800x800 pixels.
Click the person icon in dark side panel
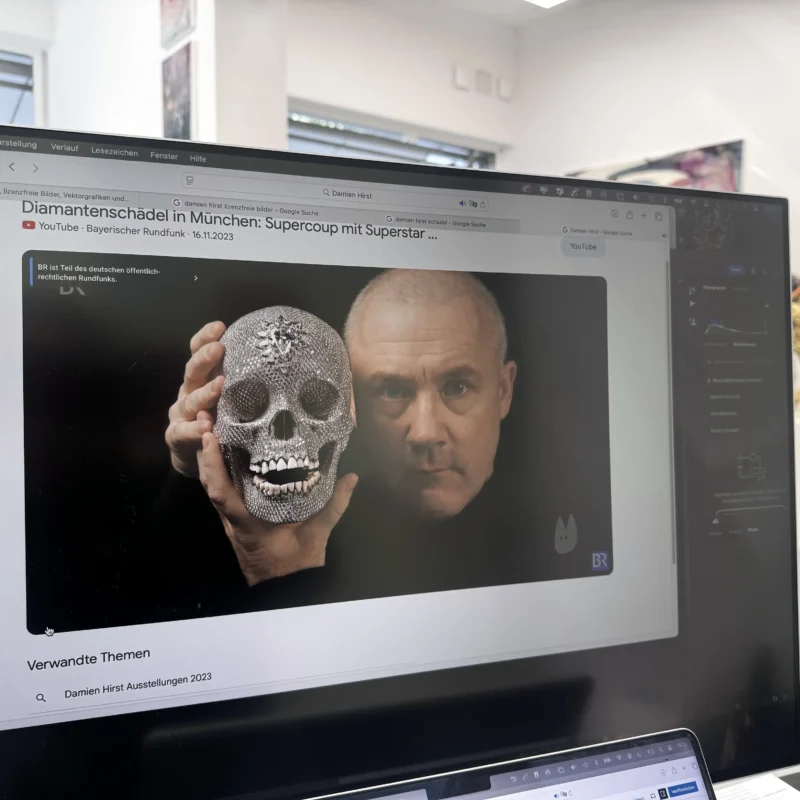click(x=693, y=322)
